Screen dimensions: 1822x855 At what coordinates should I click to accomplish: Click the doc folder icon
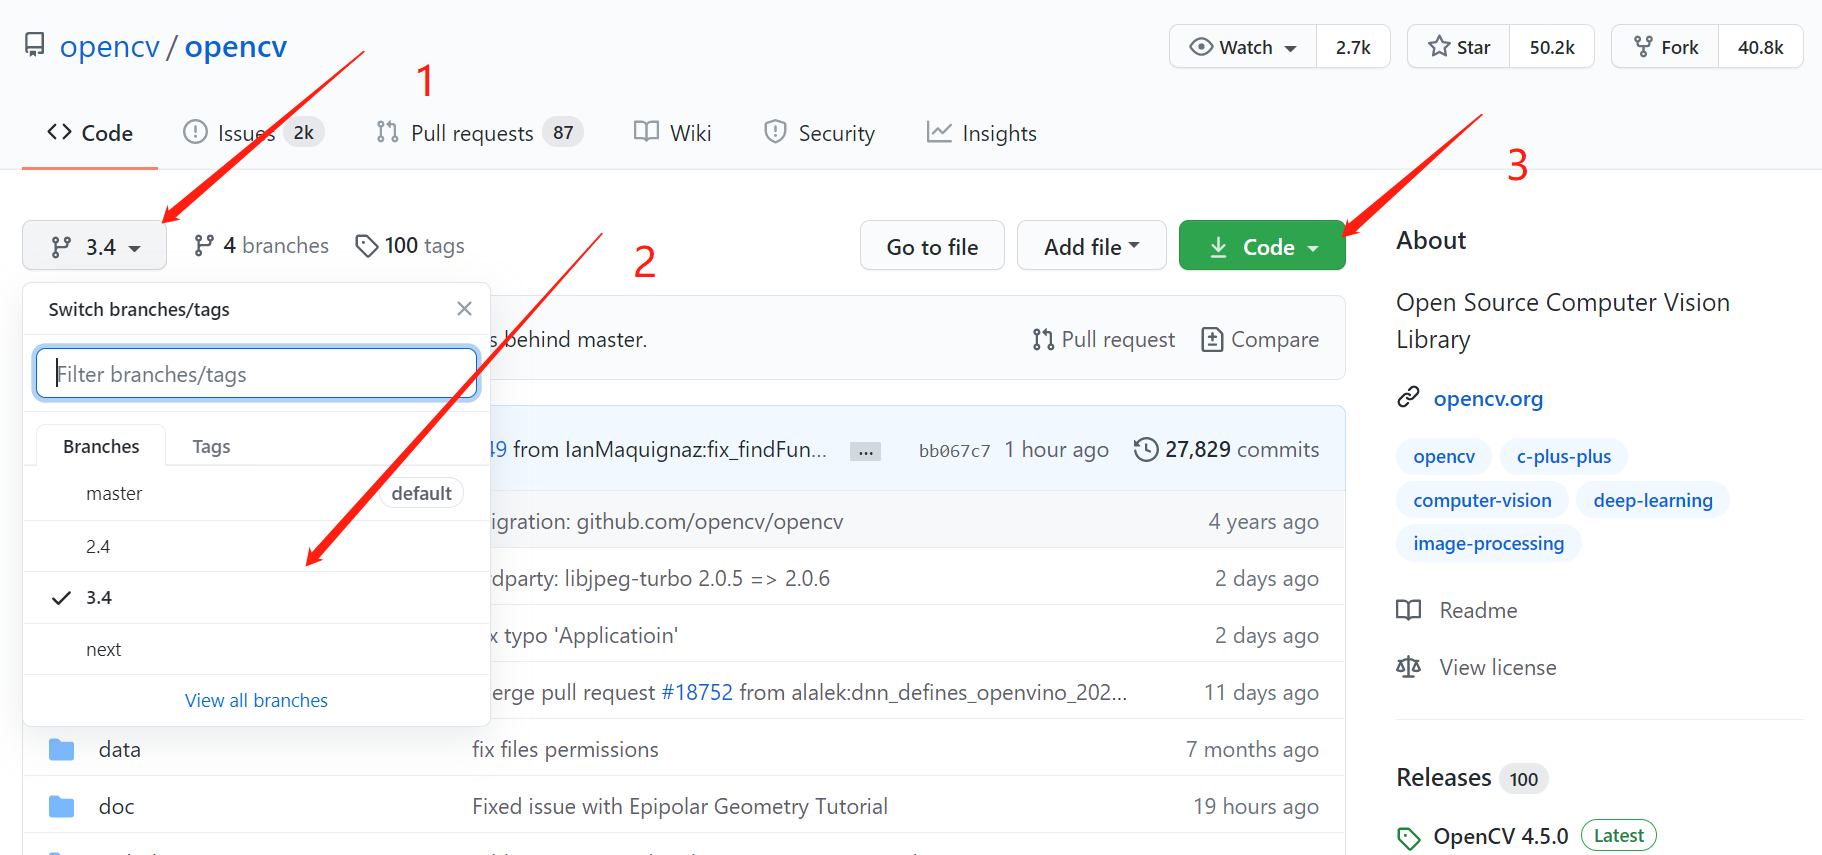(62, 807)
